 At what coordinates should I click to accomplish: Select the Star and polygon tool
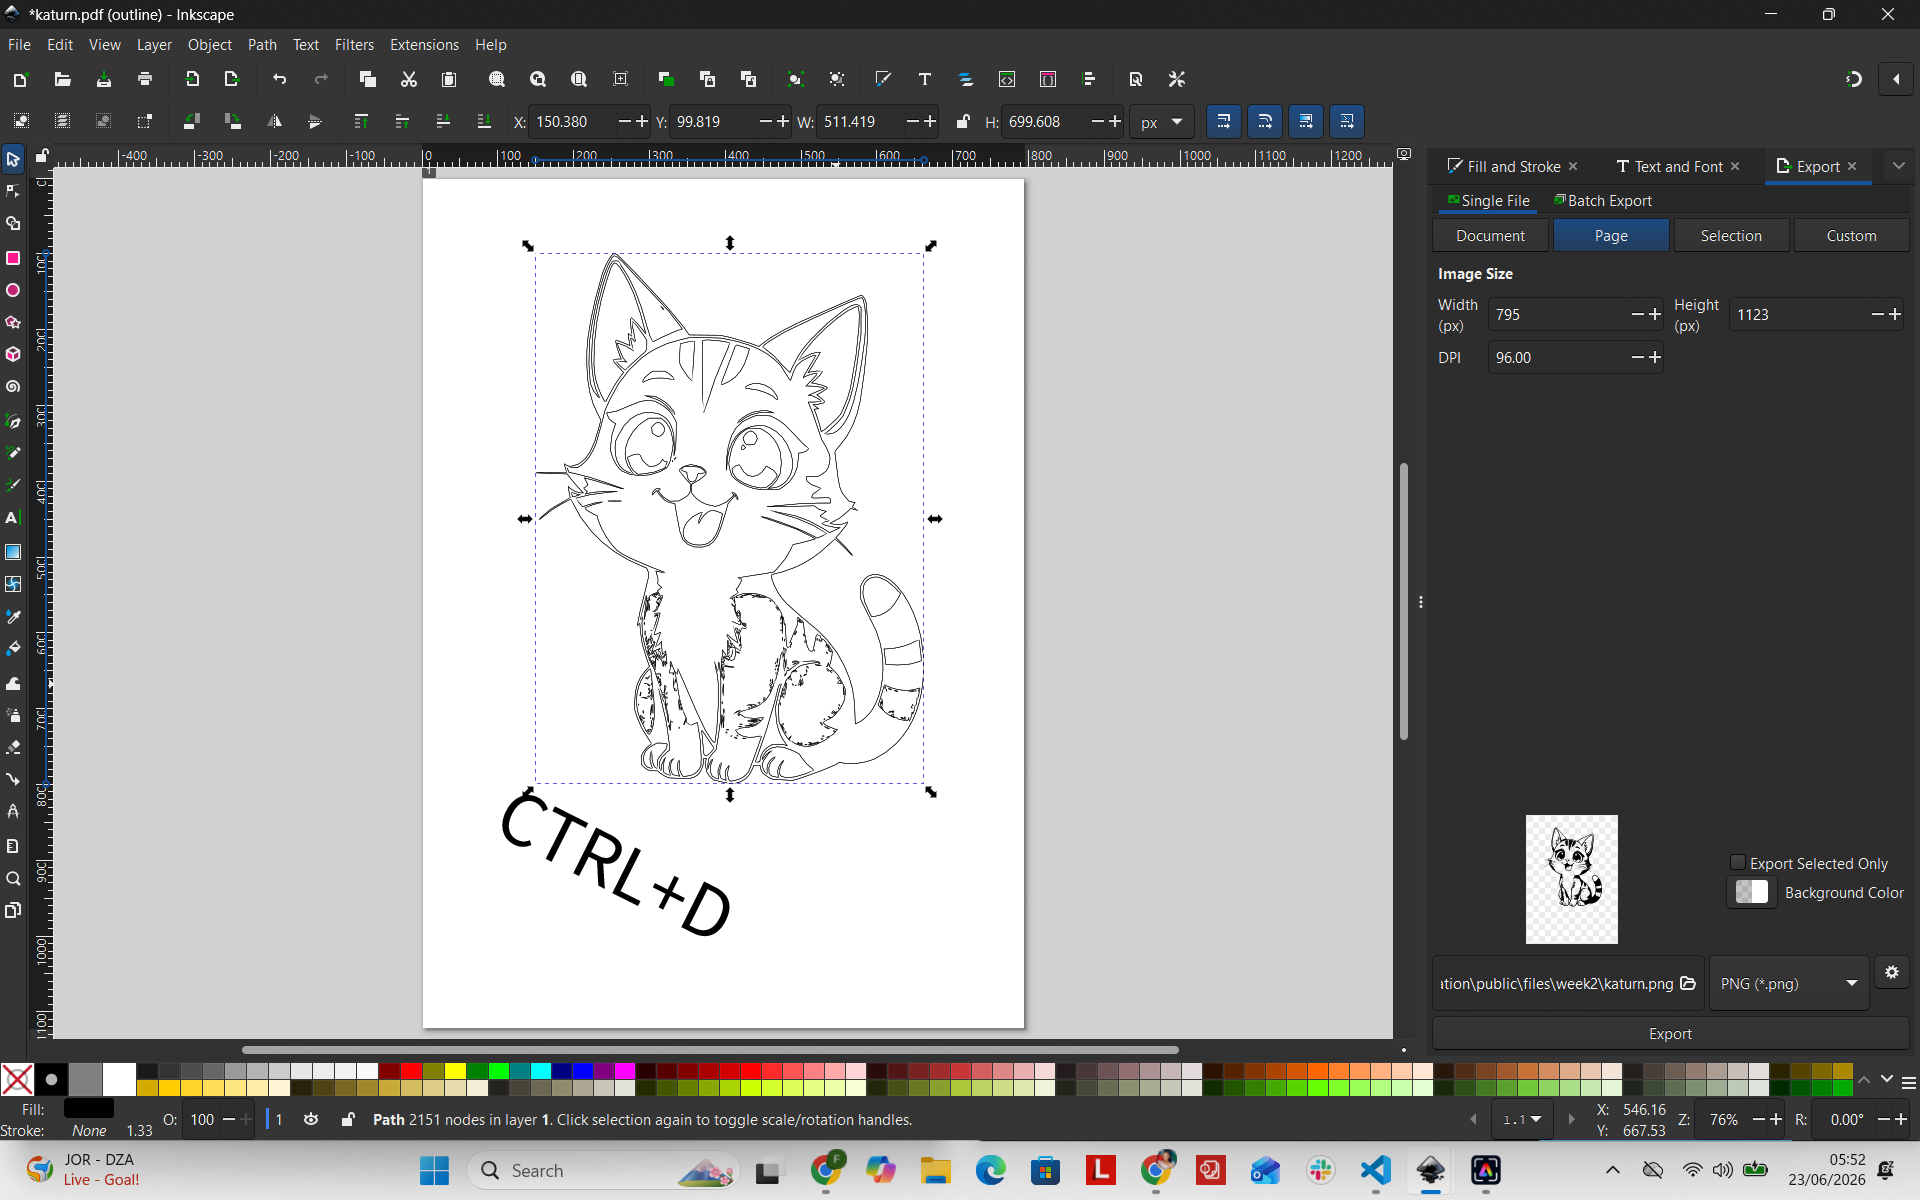(x=13, y=322)
